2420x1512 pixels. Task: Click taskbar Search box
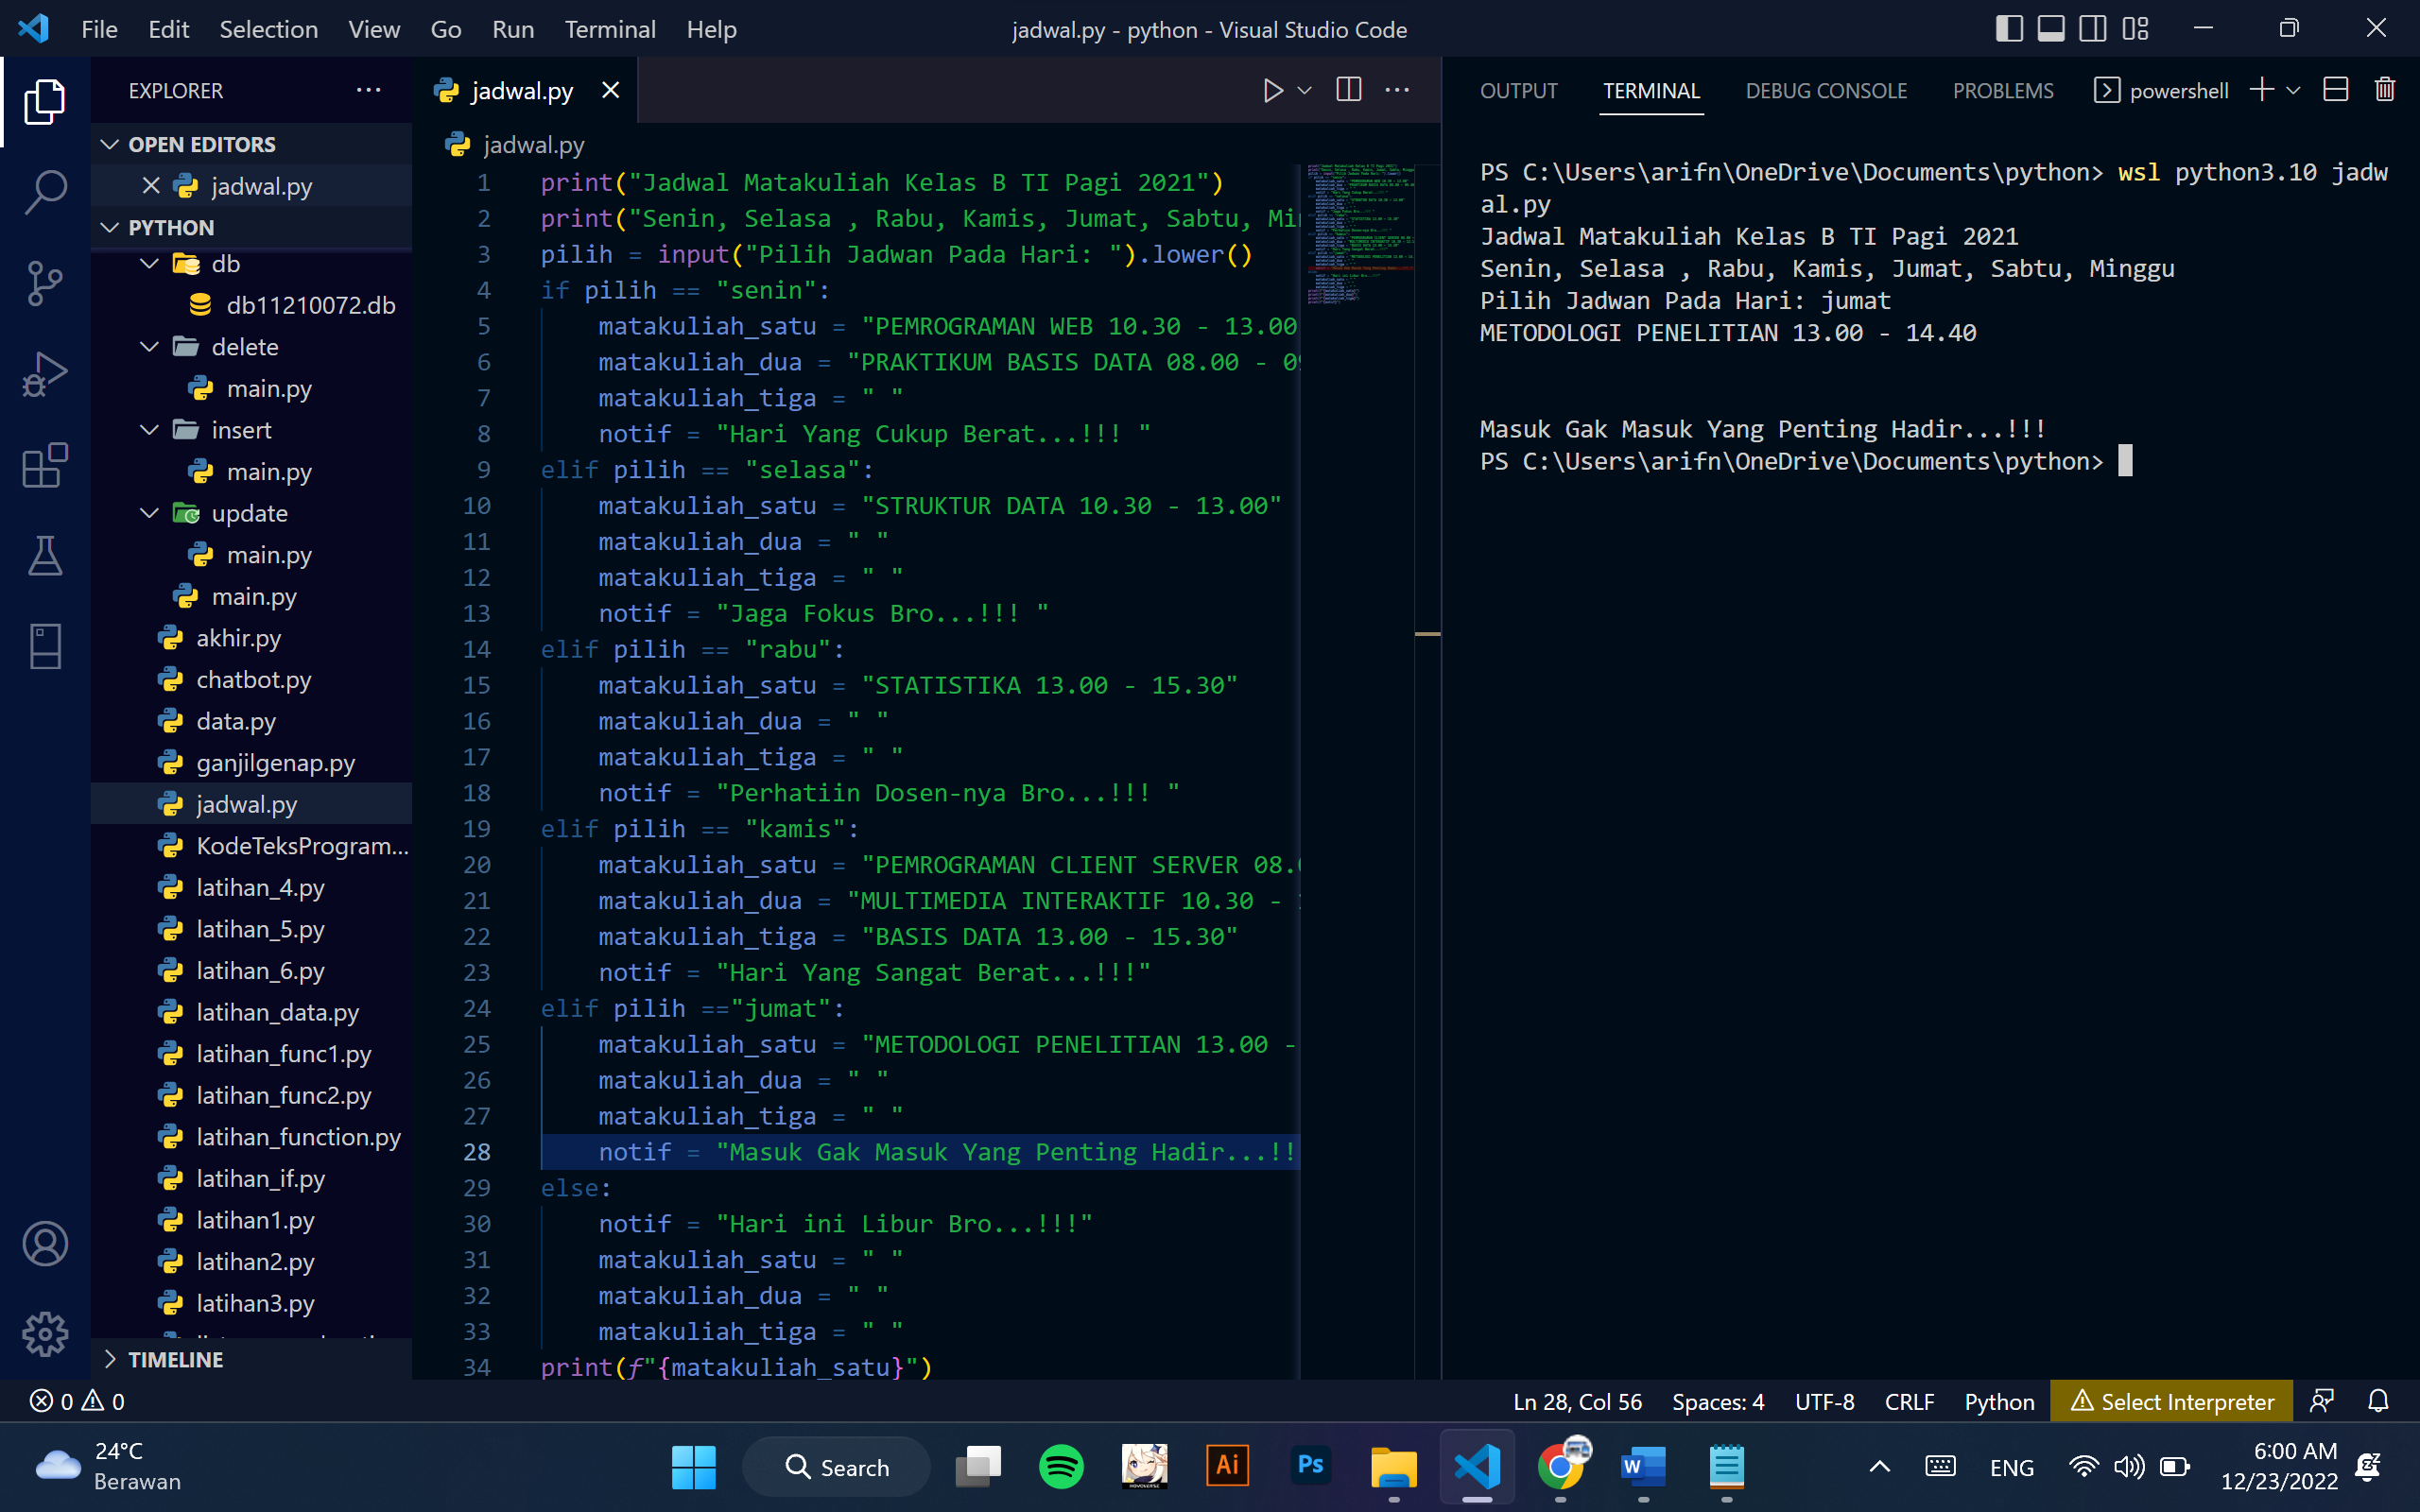(x=836, y=1467)
